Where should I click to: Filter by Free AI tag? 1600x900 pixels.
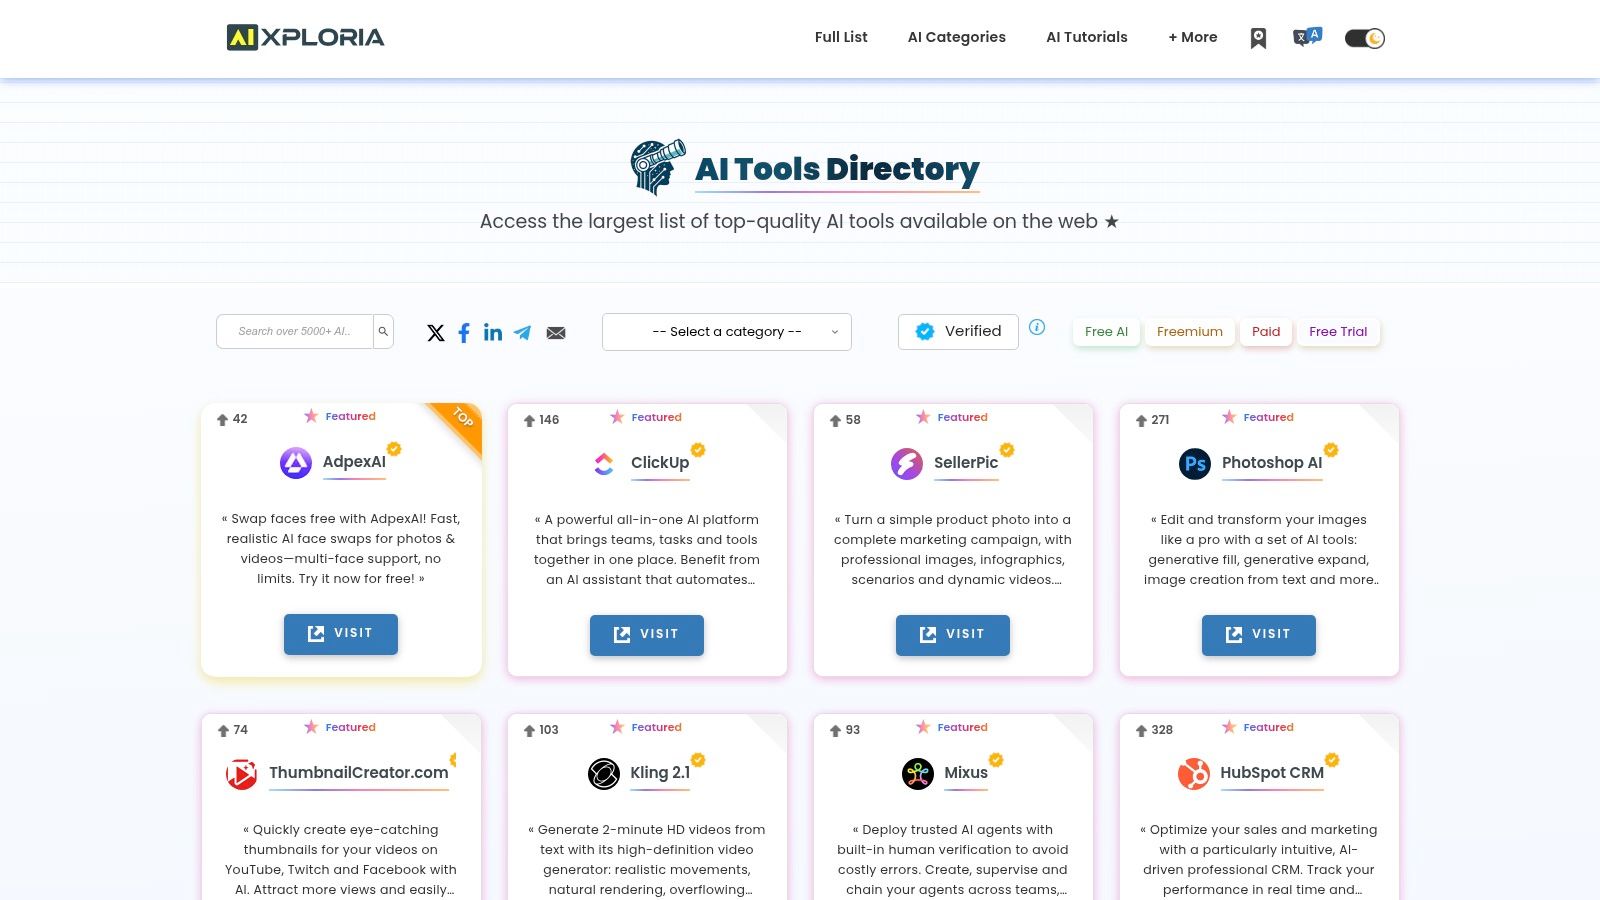tap(1106, 332)
